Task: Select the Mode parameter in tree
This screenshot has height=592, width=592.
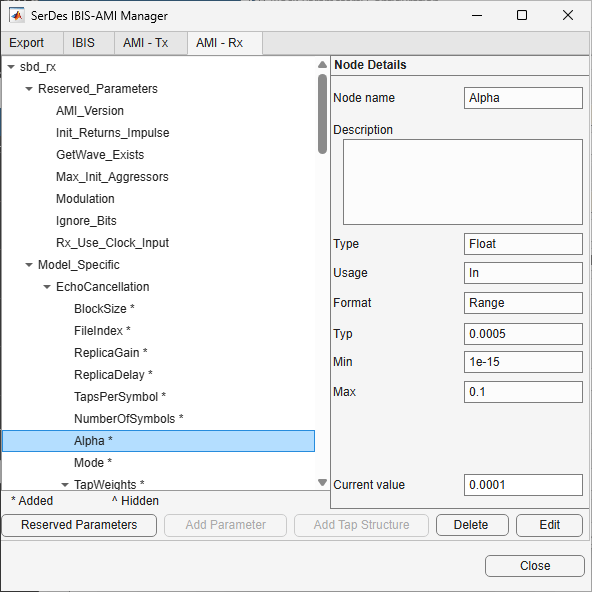Action: (93, 463)
